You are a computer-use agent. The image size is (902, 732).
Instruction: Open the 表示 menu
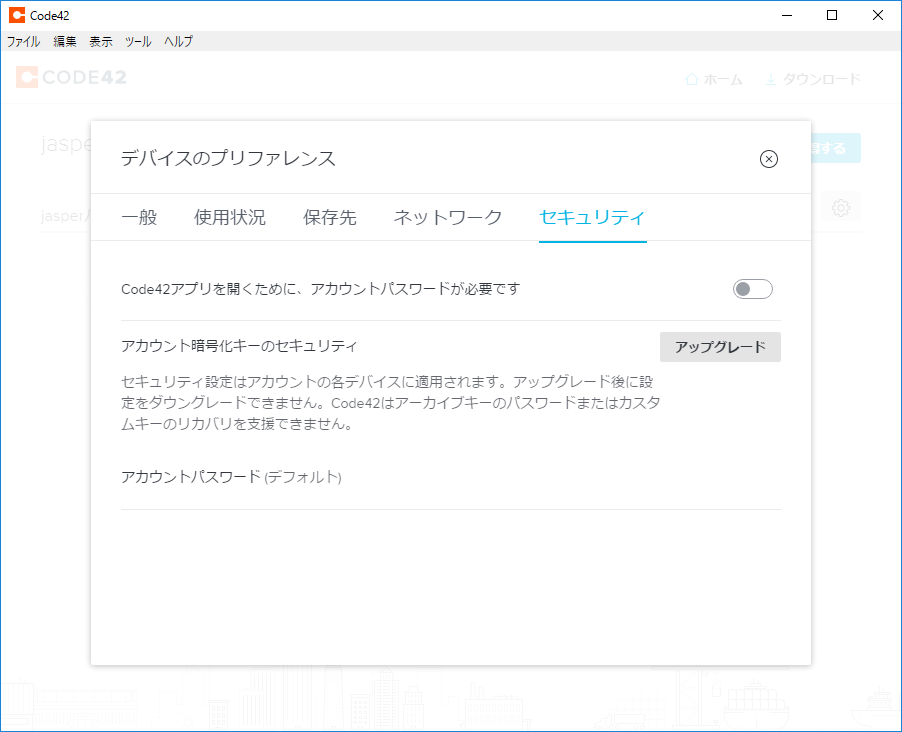click(101, 41)
